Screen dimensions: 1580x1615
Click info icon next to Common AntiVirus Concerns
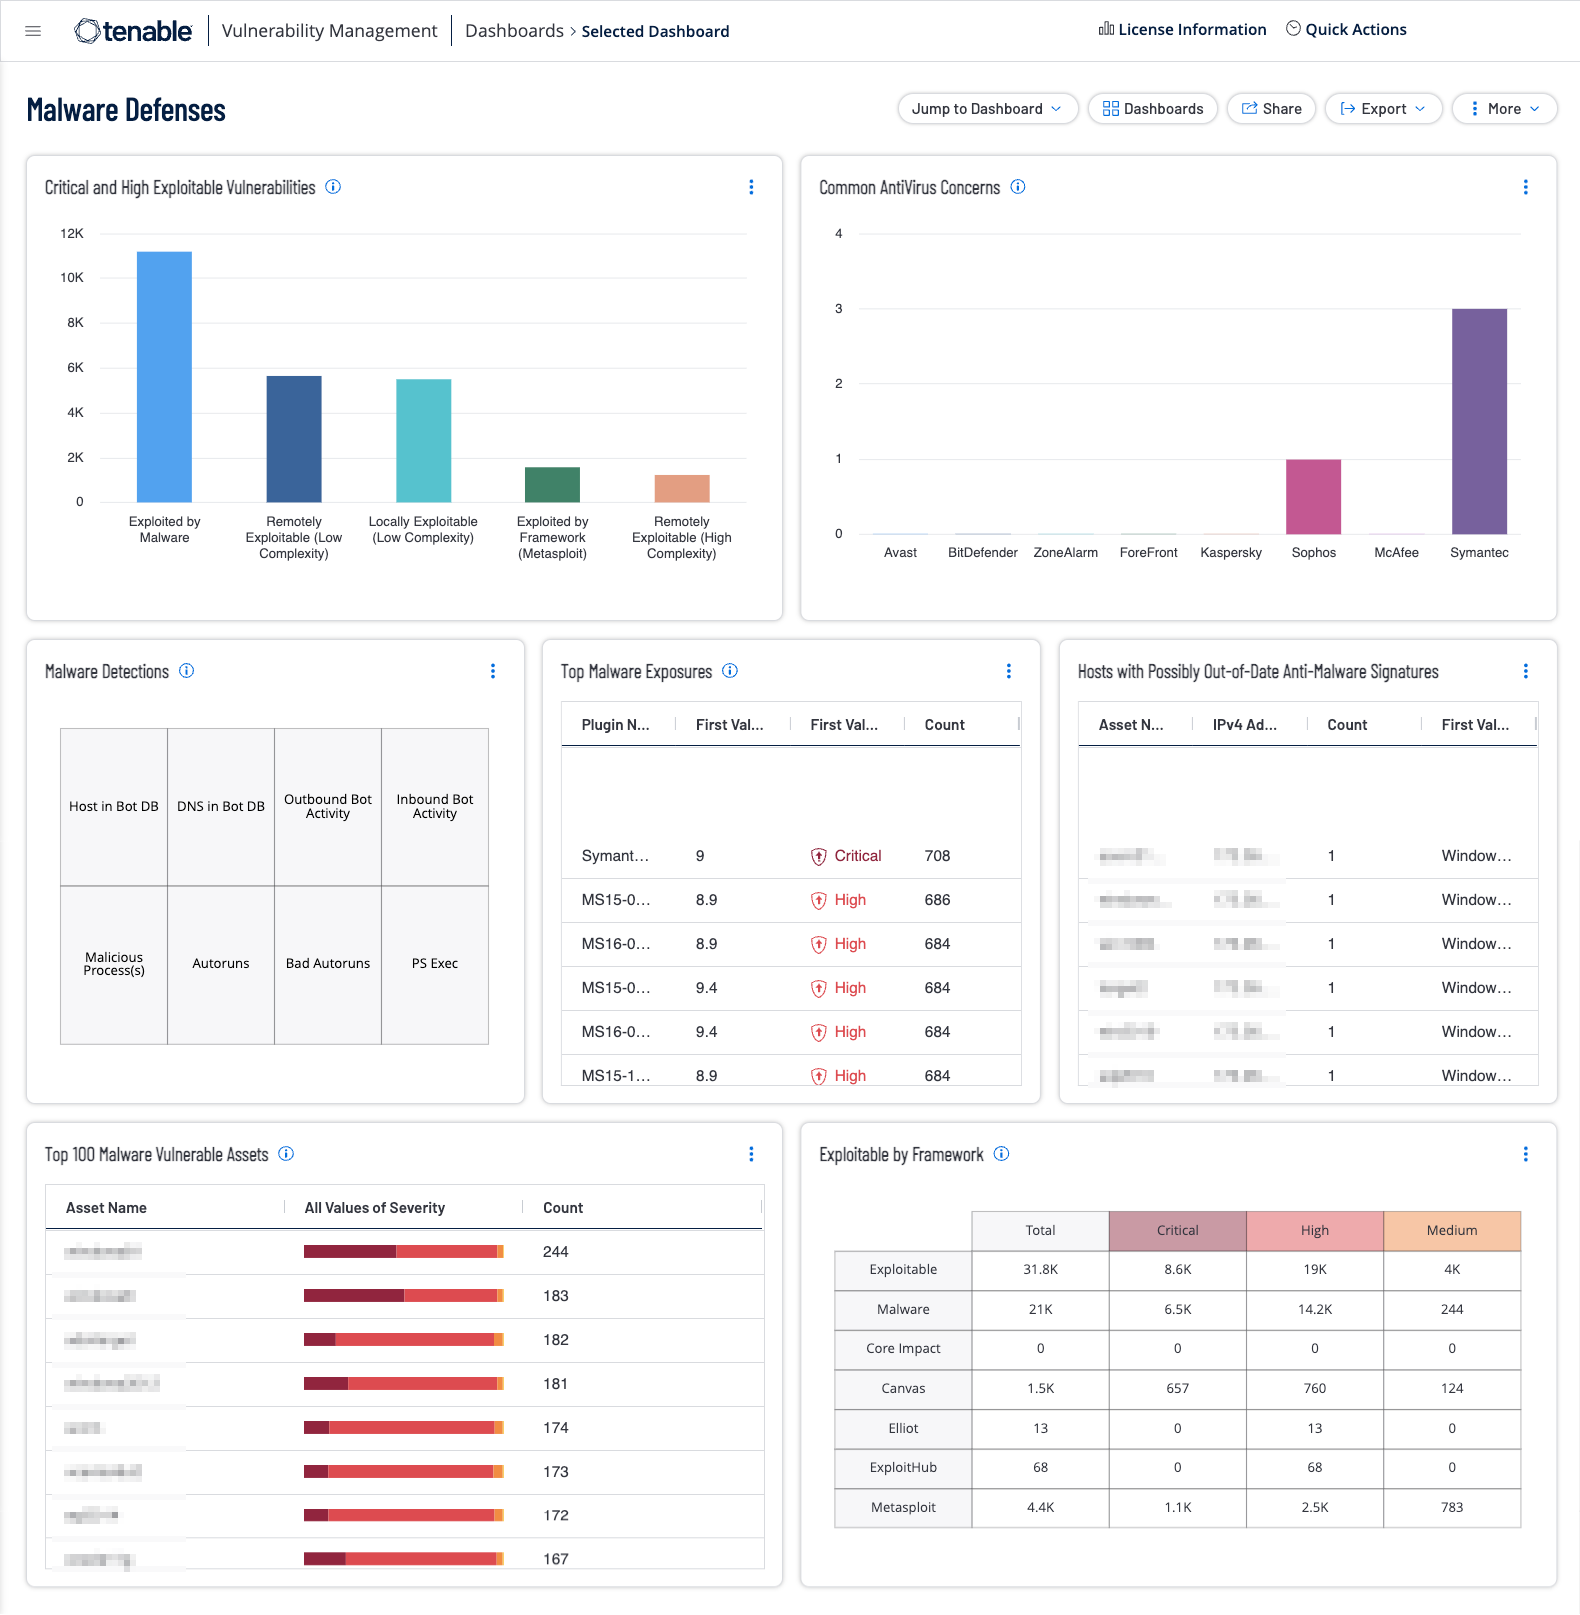click(x=1018, y=187)
